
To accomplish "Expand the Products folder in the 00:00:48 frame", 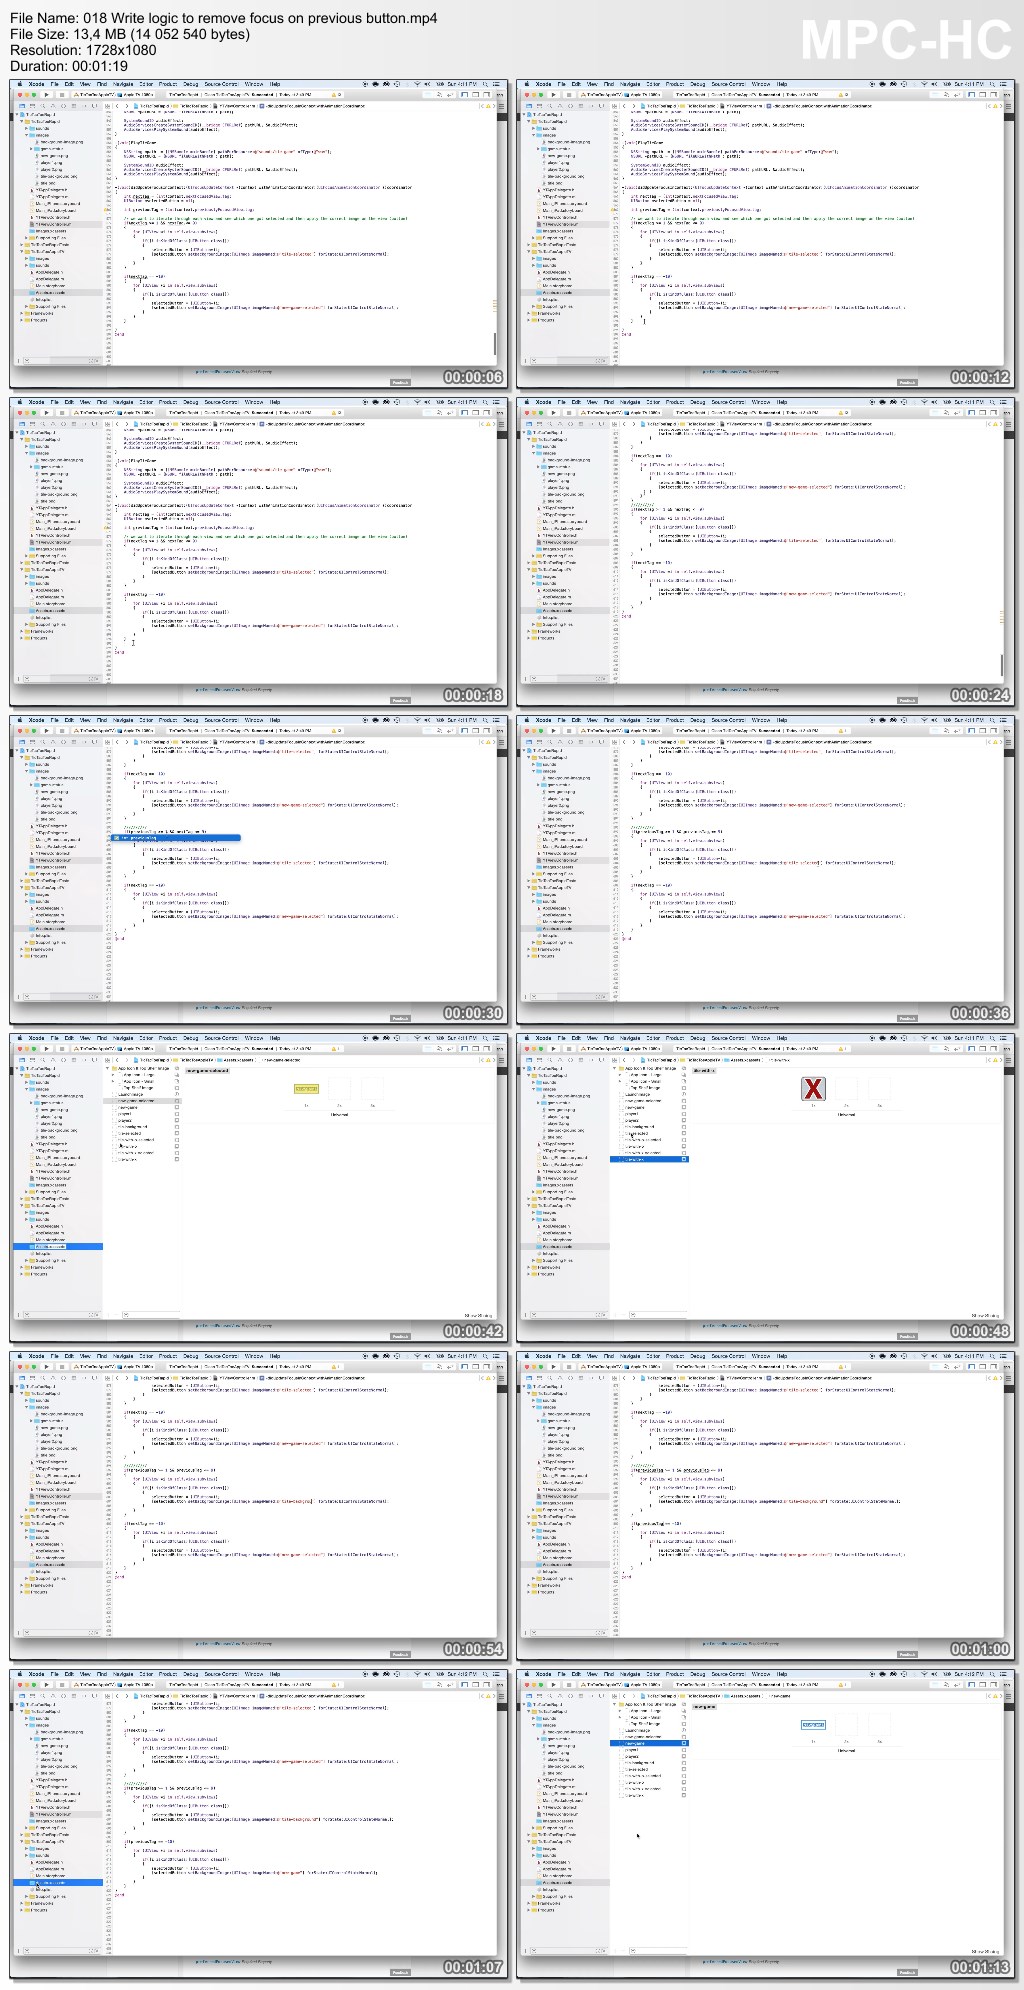I will (529, 1274).
